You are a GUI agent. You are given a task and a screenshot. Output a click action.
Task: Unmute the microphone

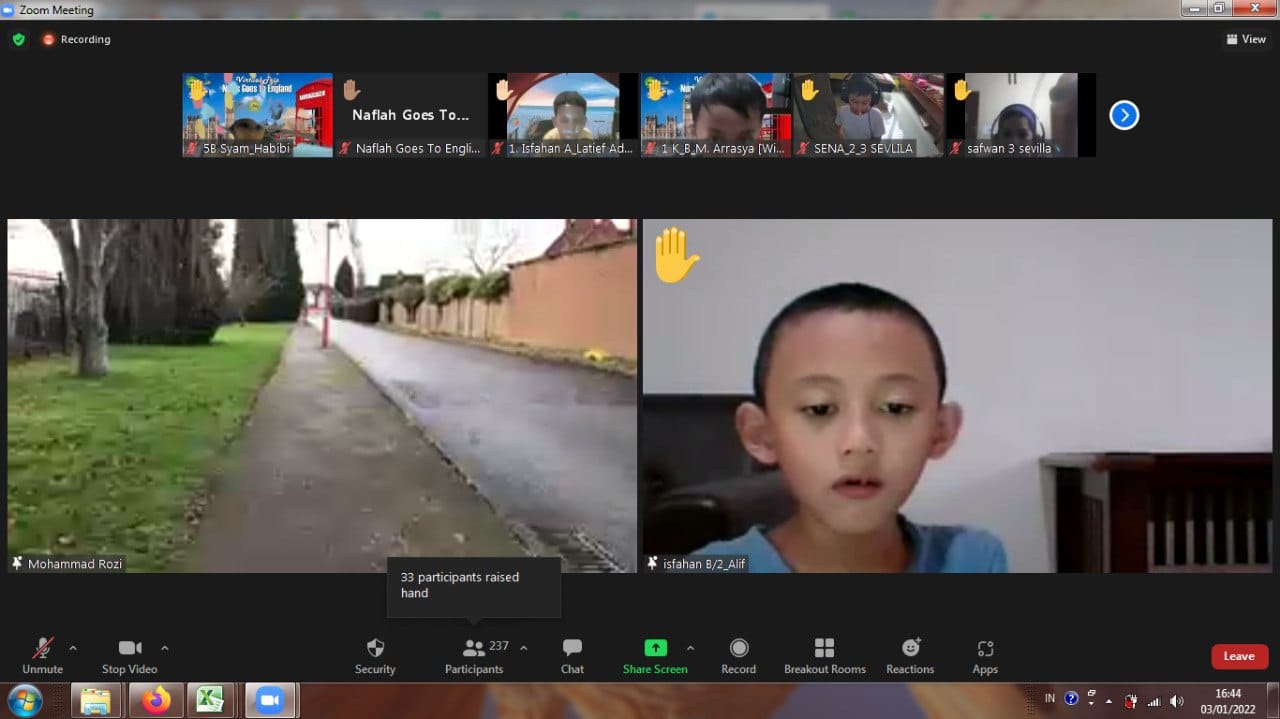42,655
